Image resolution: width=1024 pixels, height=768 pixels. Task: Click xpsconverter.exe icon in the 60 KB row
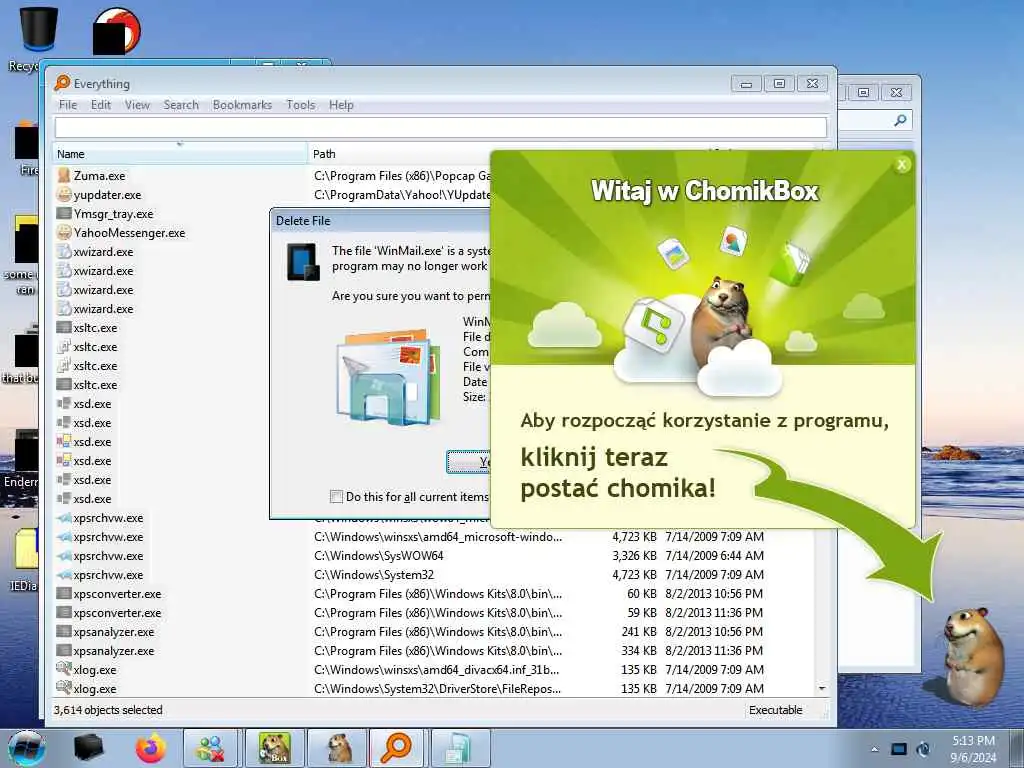[63, 594]
